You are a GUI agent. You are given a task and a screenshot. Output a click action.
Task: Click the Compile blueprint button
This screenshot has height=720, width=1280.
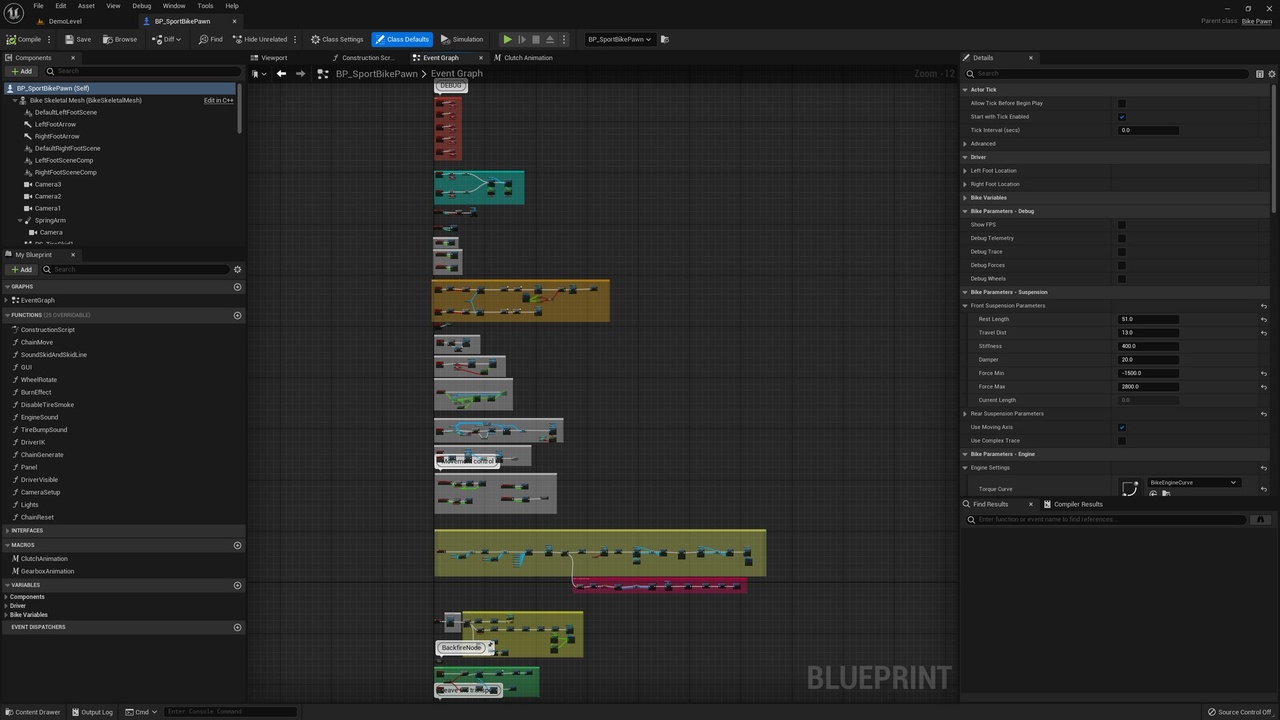(x=24, y=39)
